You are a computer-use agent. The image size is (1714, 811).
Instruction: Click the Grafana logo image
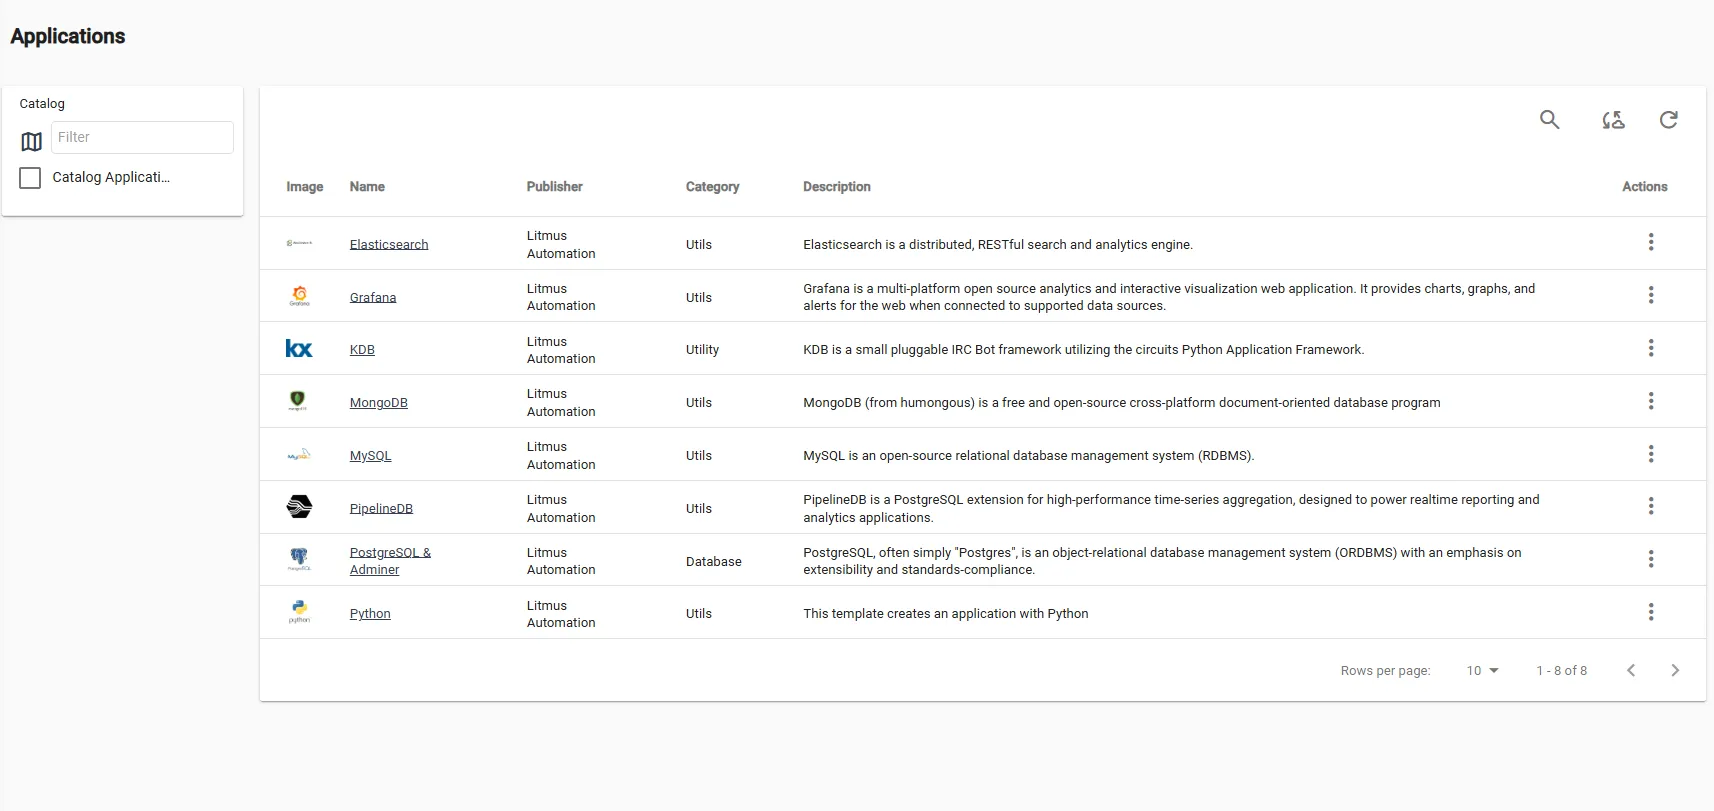[299, 296]
